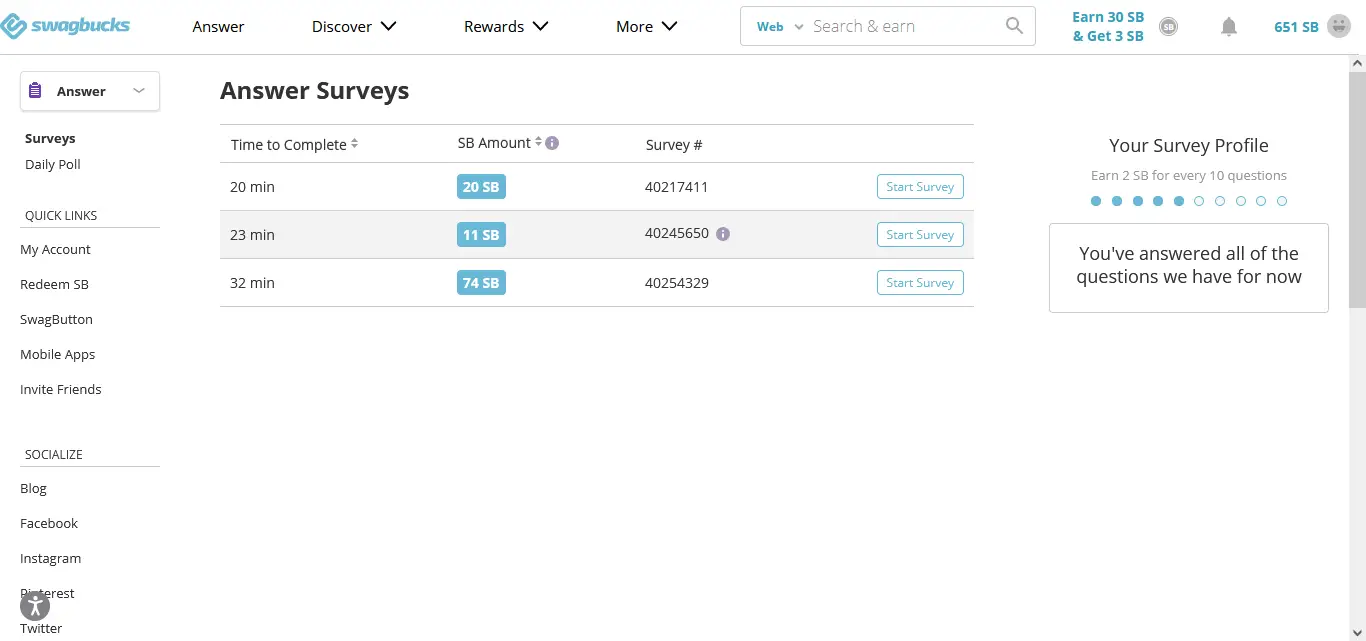Click the search magnifying glass icon

1013,25
